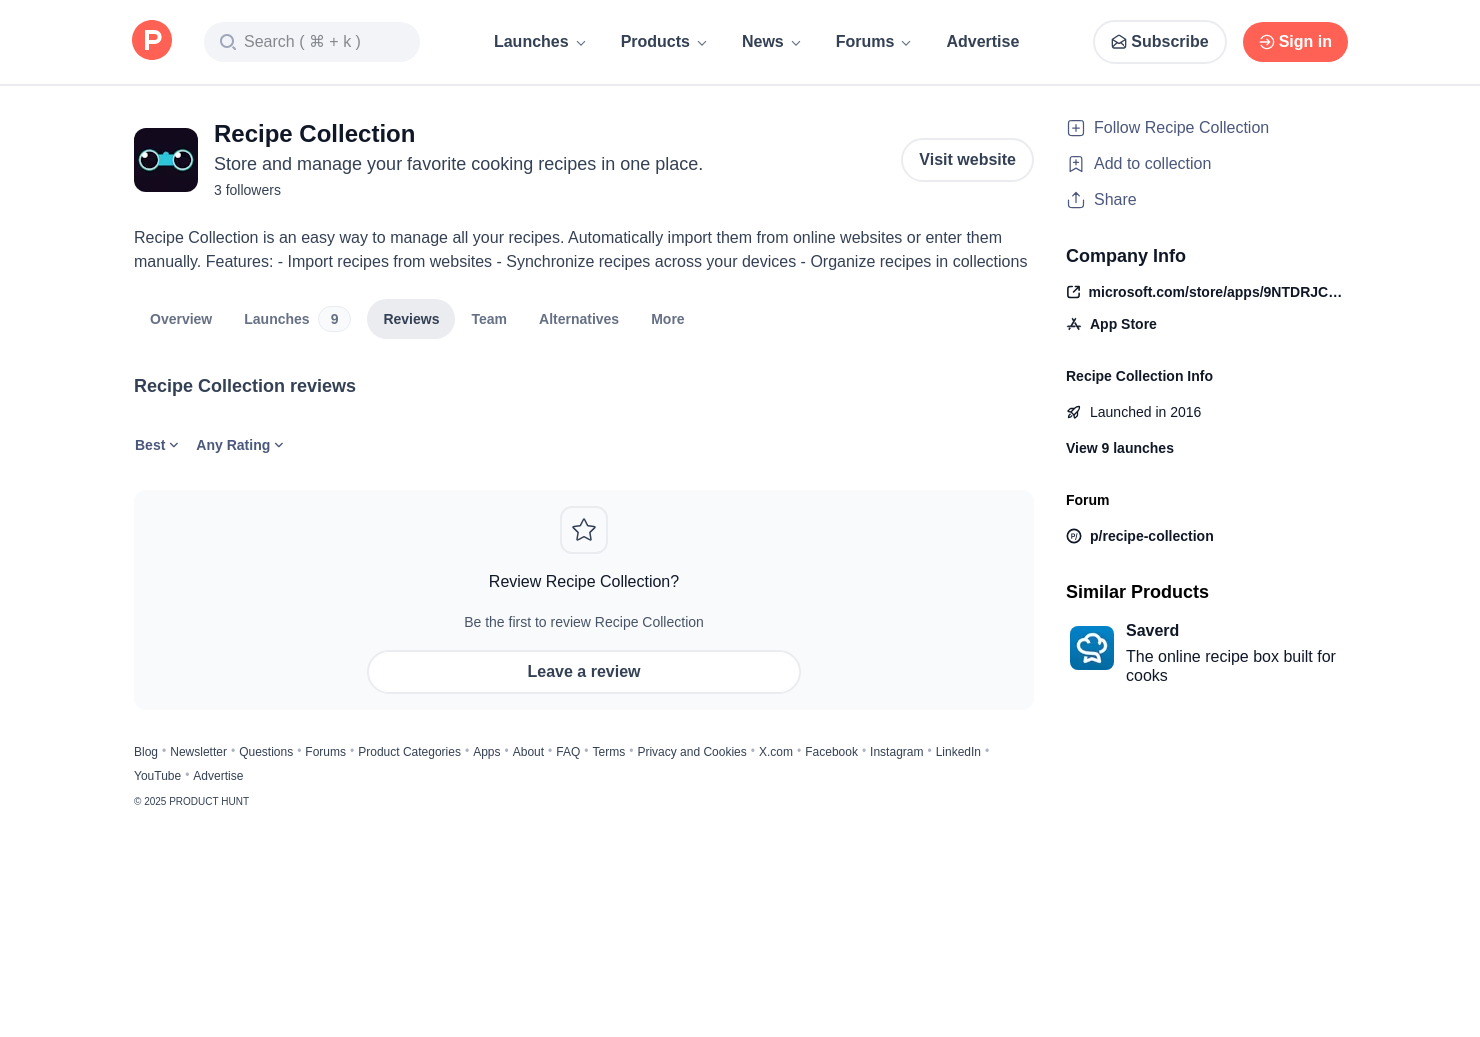
Task: Expand the Launches nav dropdown
Action: coord(540,42)
